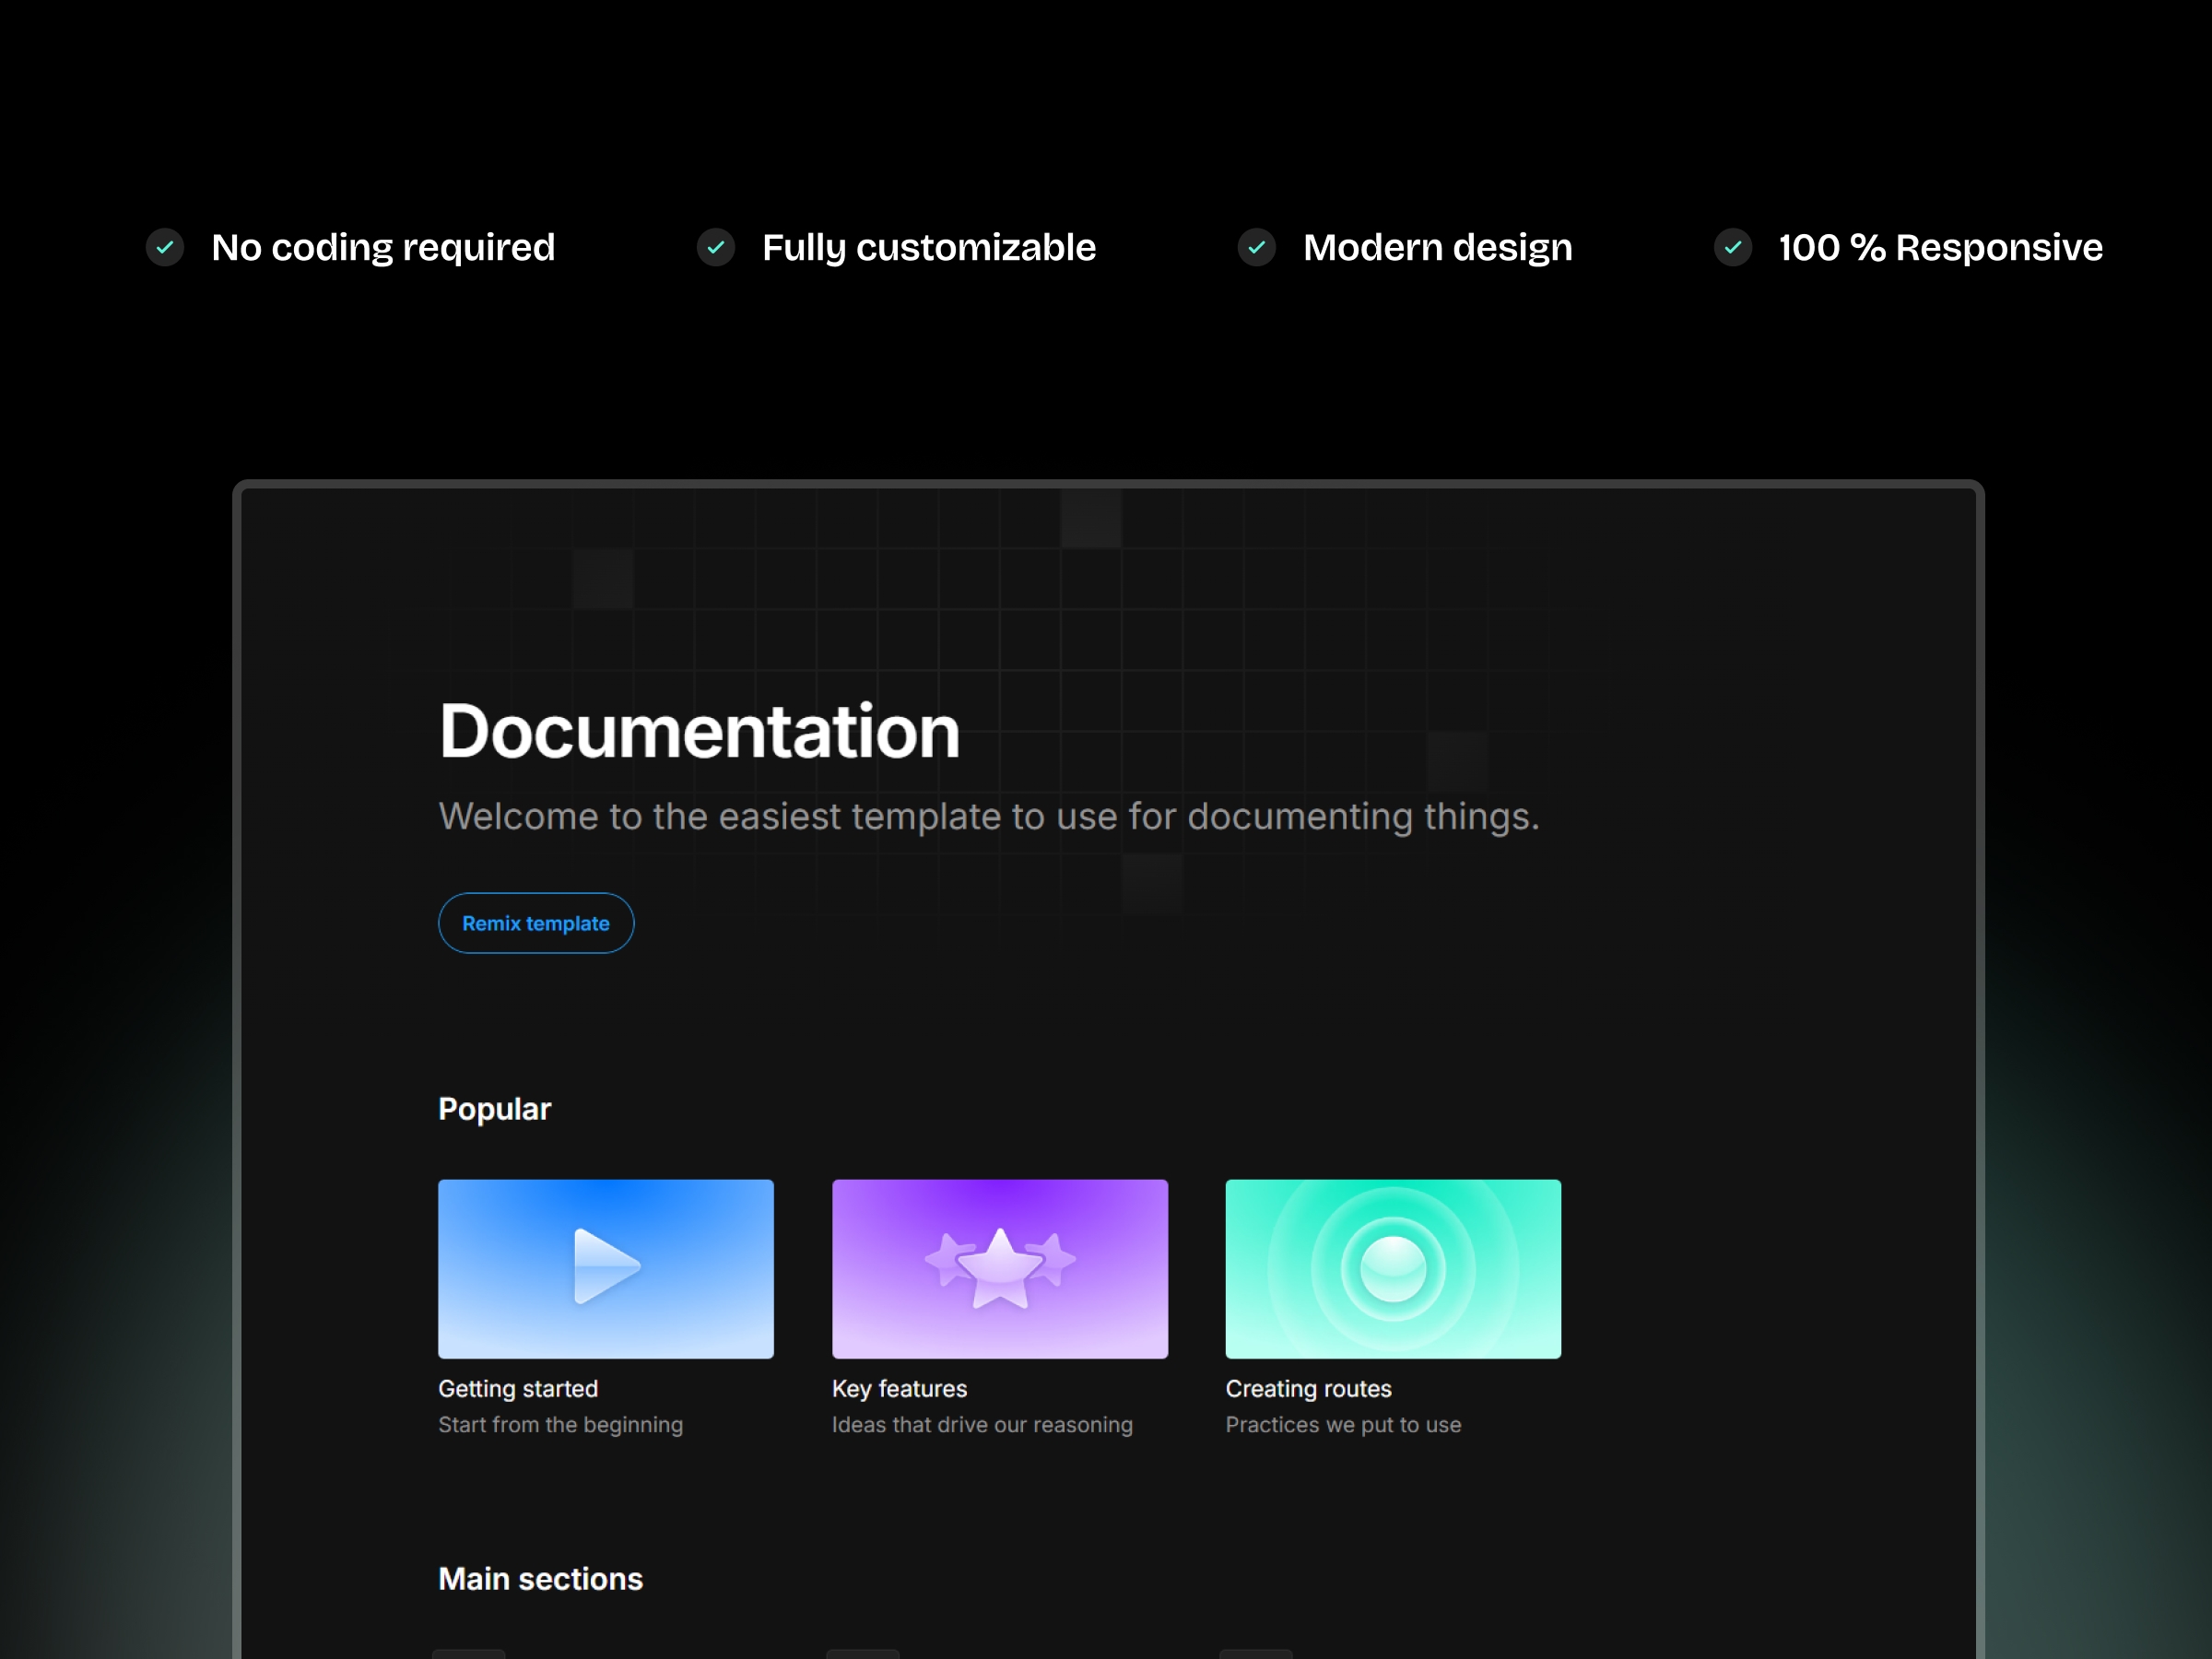Click the Popular section heading

pyautogui.click(x=494, y=1108)
